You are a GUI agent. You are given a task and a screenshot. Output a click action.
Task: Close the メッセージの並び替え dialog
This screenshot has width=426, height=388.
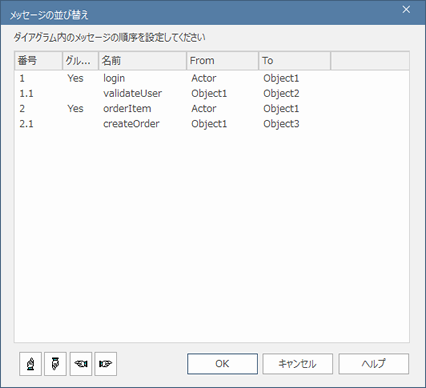pyautogui.click(x=406, y=10)
